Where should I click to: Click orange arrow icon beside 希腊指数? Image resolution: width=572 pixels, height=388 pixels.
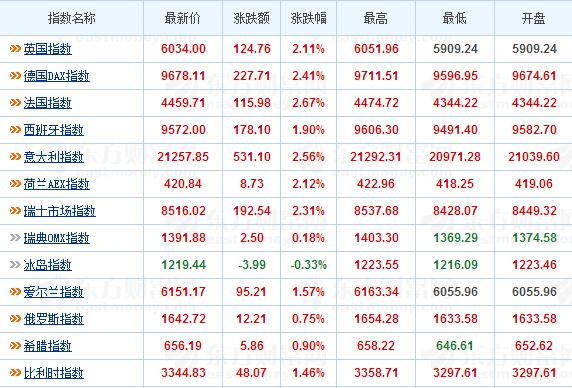[15, 346]
